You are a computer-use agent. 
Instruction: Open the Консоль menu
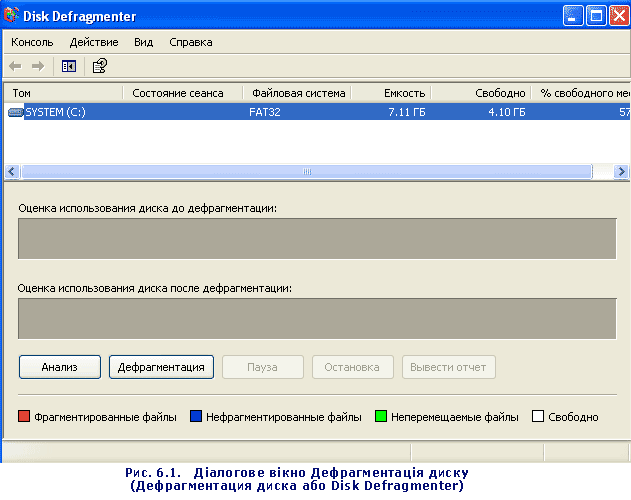[x=32, y=42]
